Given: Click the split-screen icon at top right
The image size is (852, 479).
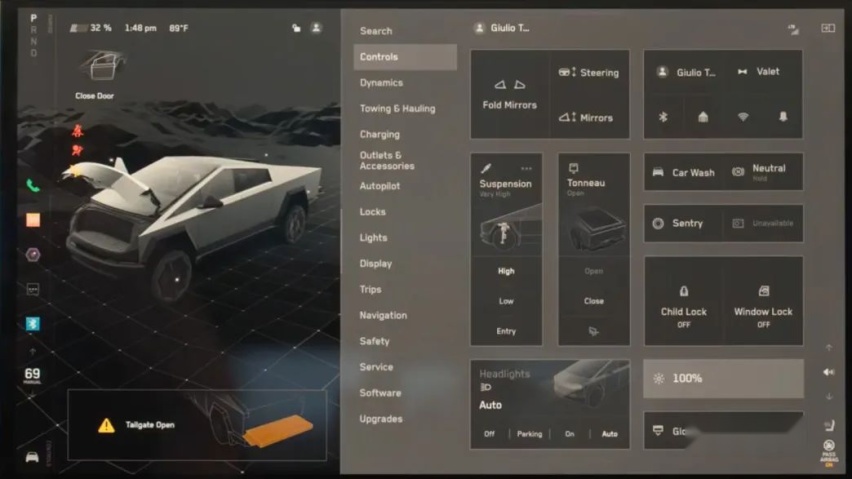Looking at the screenshot, I should pyautogui.click(x=828, y=28).
